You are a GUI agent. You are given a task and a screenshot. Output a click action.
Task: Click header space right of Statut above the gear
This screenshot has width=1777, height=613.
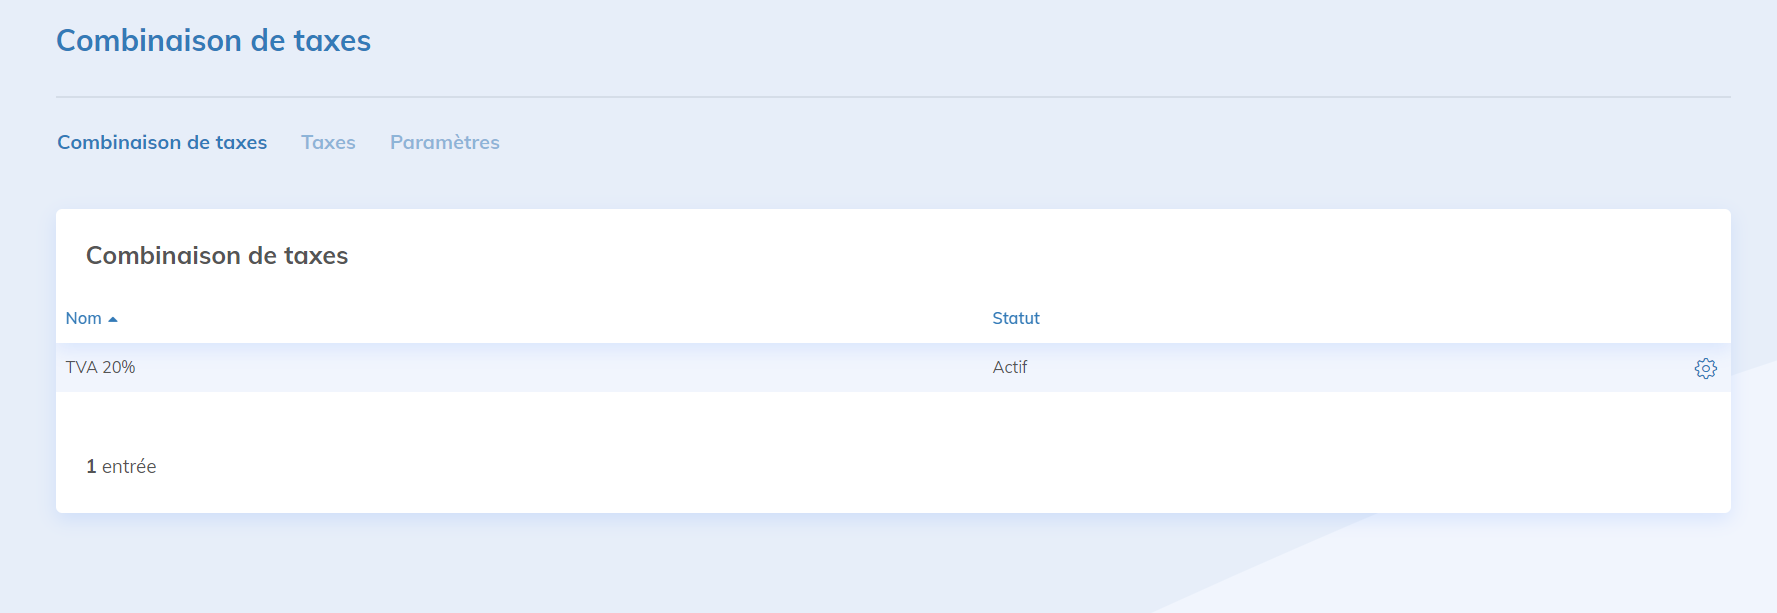click(x=1400, y=318)
